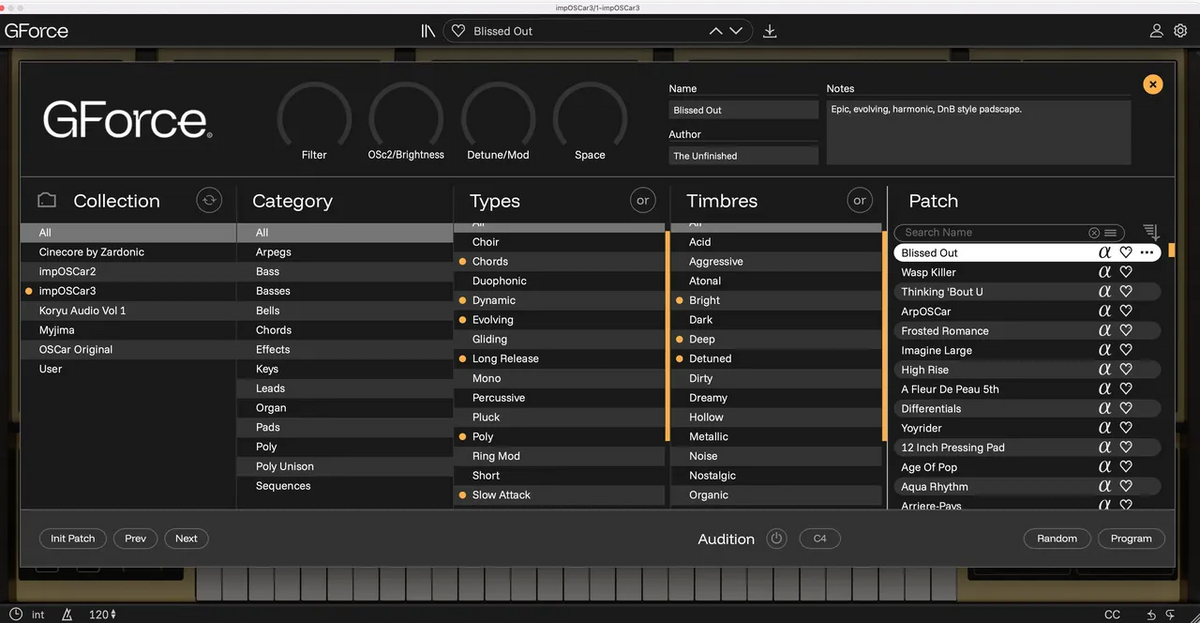Toggle the Audition power button

coord(777,538)
